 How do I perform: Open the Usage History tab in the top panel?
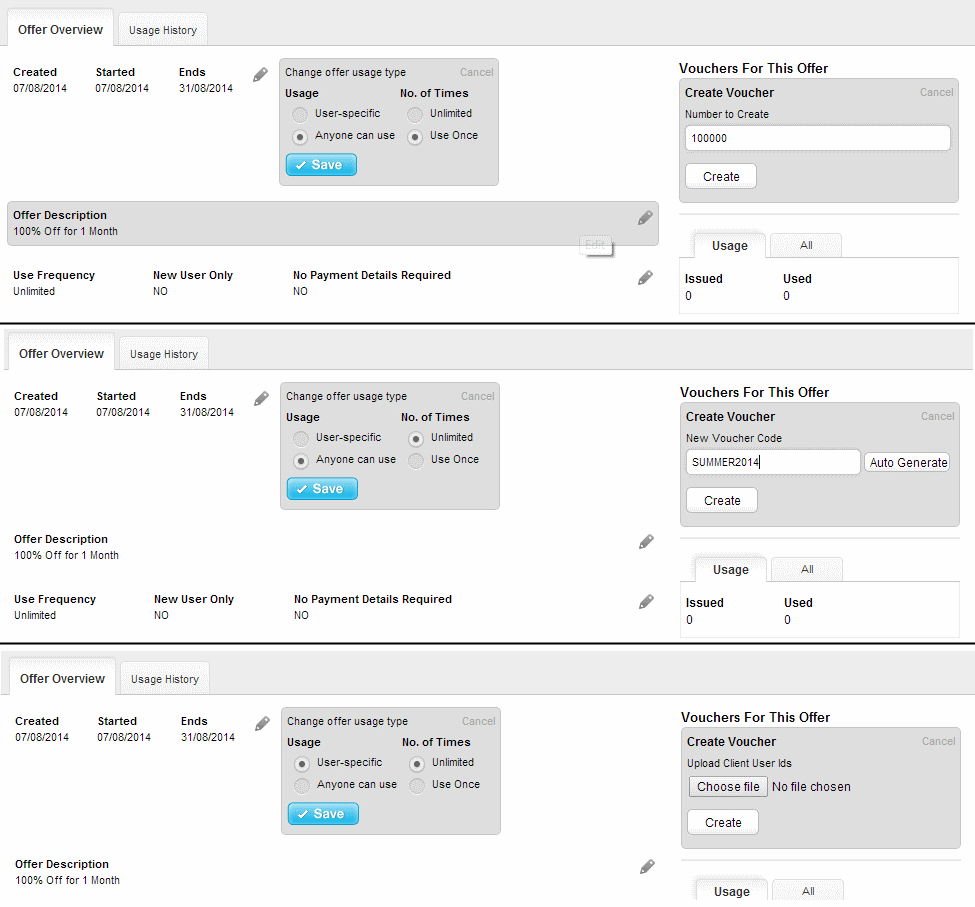pyautogui.click(x=163, y=30)
